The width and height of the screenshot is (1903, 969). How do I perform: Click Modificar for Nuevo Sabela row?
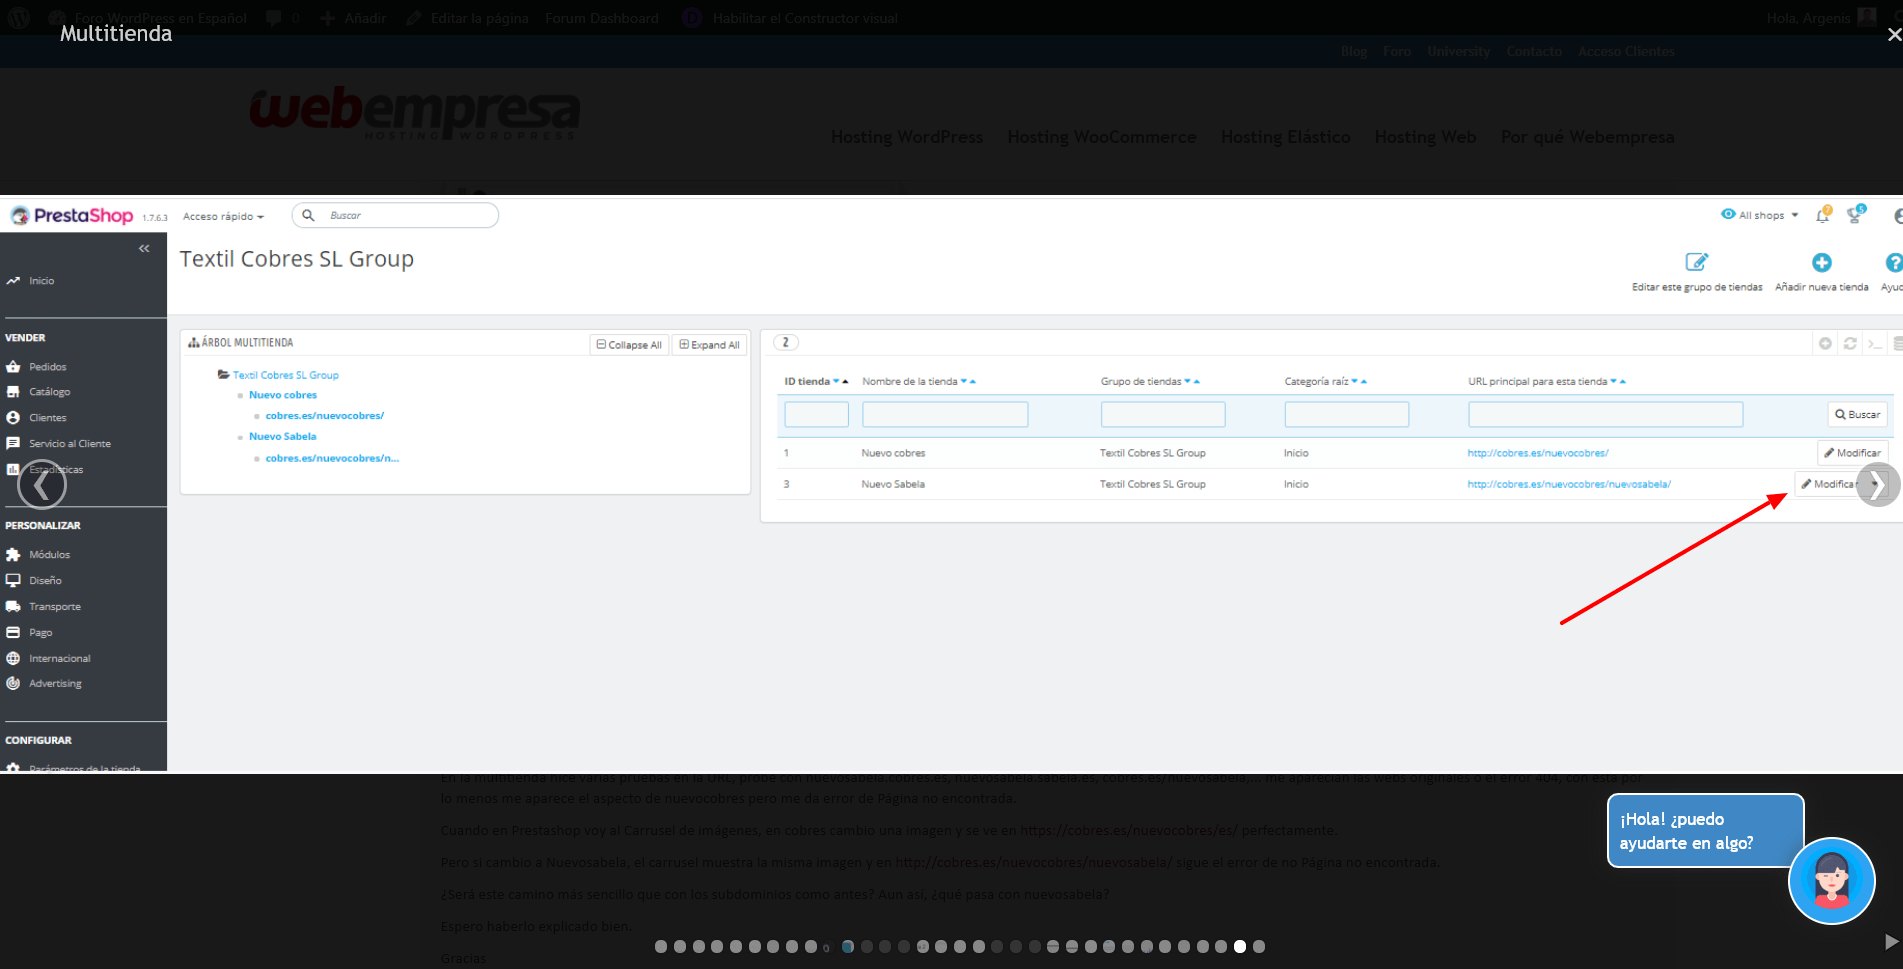(1827, 484)
